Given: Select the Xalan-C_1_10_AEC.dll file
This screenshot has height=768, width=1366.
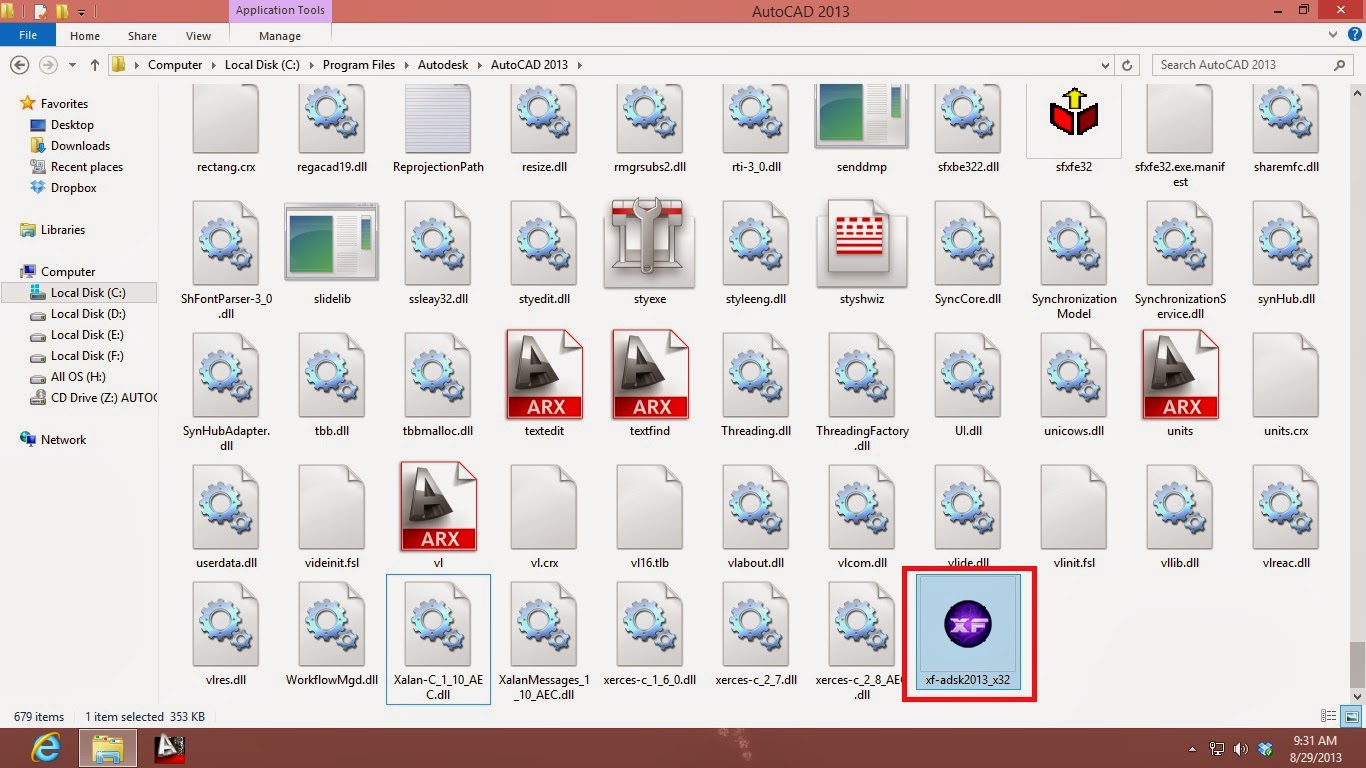Looking at the screenshot, I should click(438, 639).
